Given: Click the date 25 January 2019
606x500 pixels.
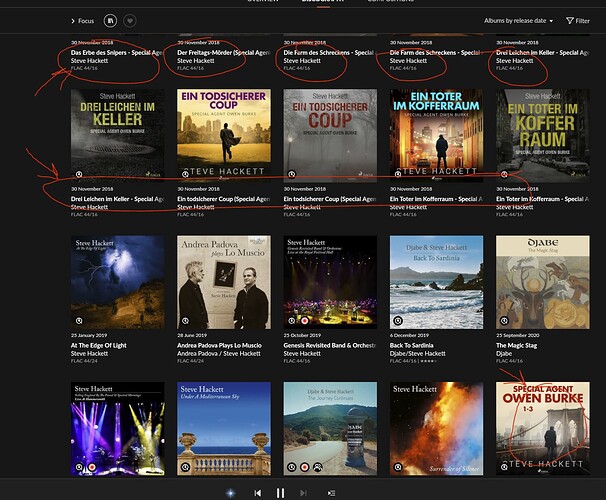Looking at the screenshot, I should [89, 335].
